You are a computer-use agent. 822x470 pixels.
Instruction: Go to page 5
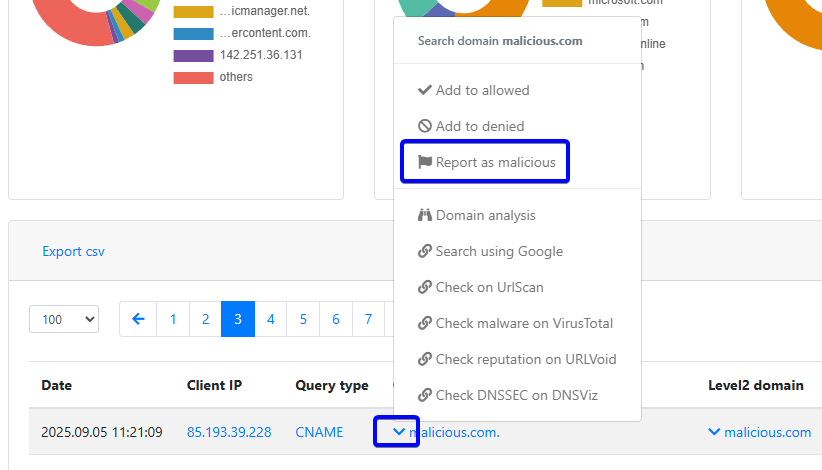pyautogui.click(x=303, y=319)
